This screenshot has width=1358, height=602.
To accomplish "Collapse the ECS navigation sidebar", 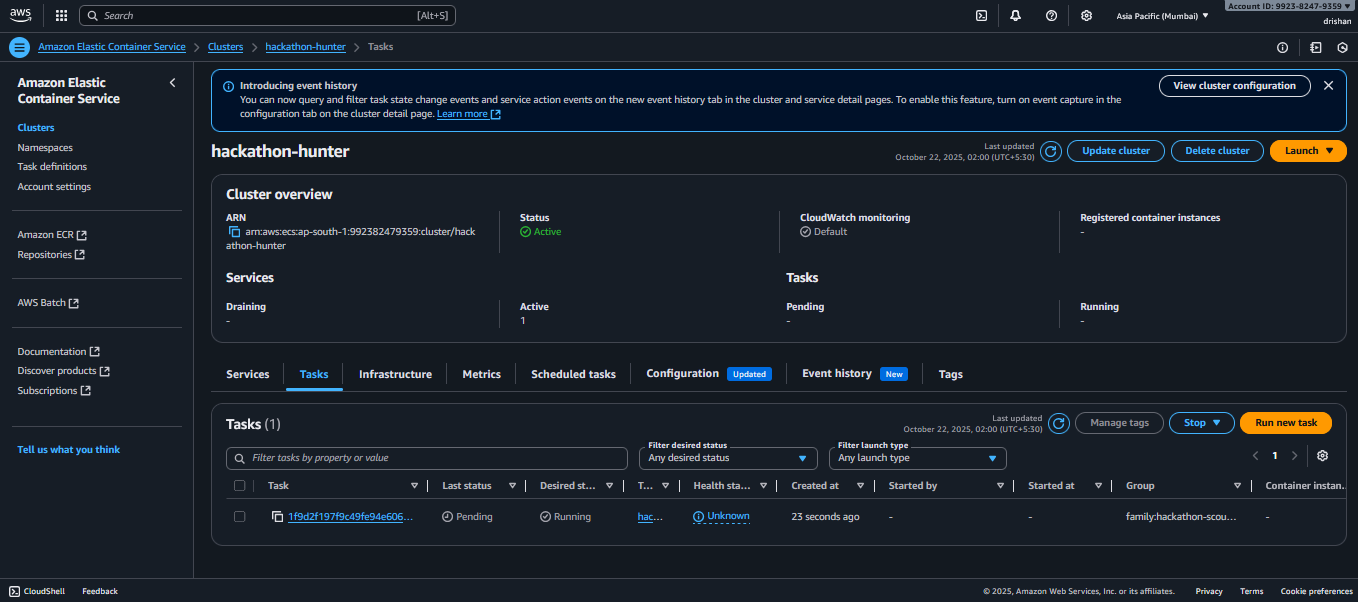I will (172, 82).
